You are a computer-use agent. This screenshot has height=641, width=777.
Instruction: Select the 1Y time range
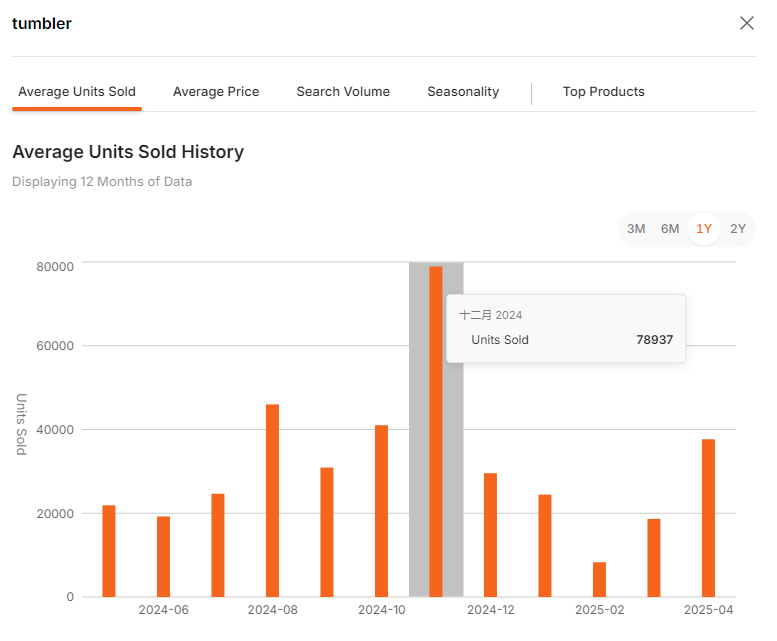click(x=704, y=229)
